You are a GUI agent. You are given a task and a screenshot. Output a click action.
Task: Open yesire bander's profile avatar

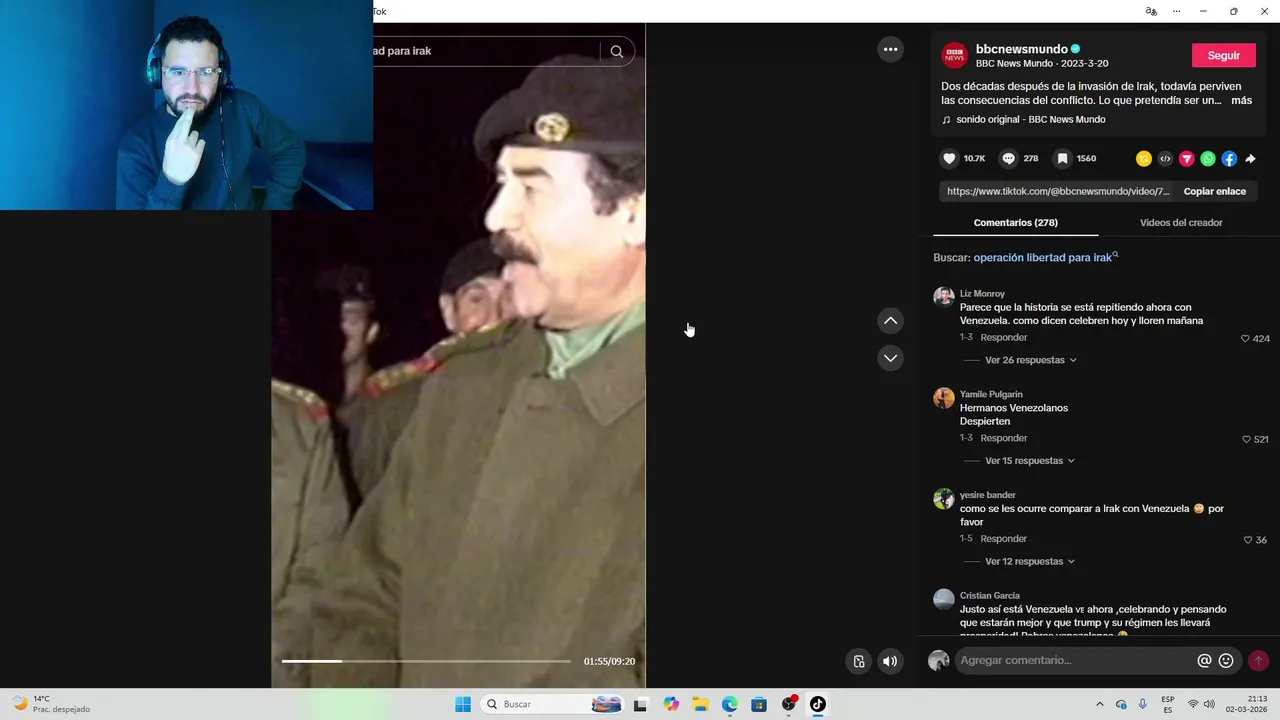[x=944, y=499]
